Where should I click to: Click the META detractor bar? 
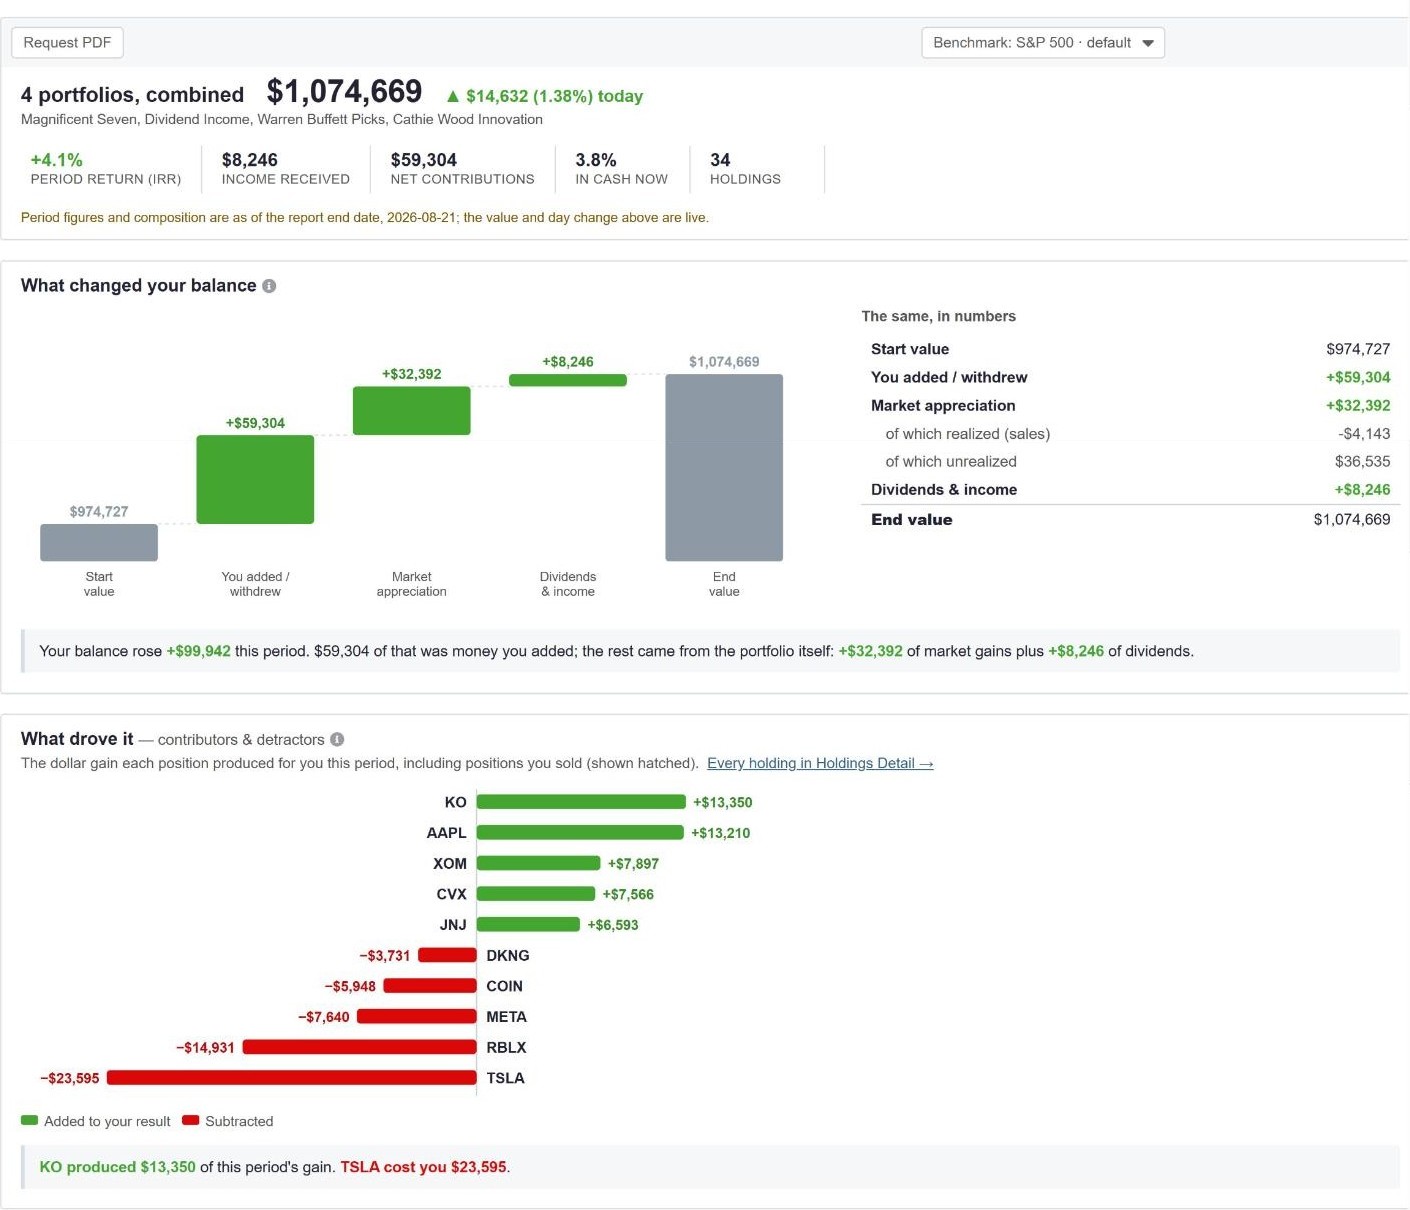pyautogui.click(x=416, y=1016)
